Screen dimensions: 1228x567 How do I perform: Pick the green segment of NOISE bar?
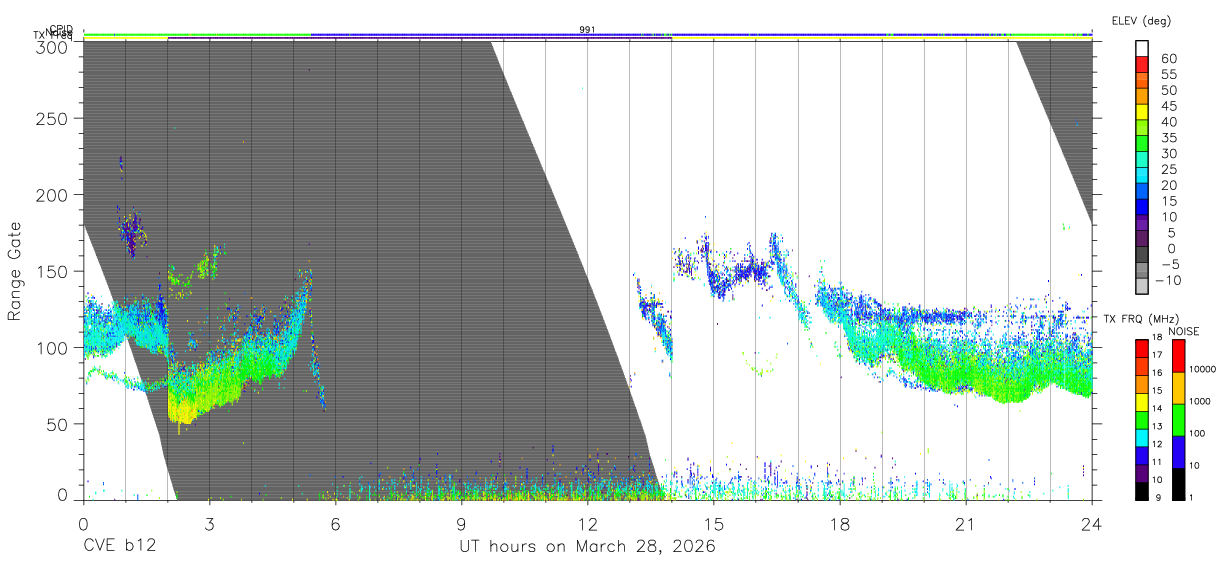click(1177, 419)
